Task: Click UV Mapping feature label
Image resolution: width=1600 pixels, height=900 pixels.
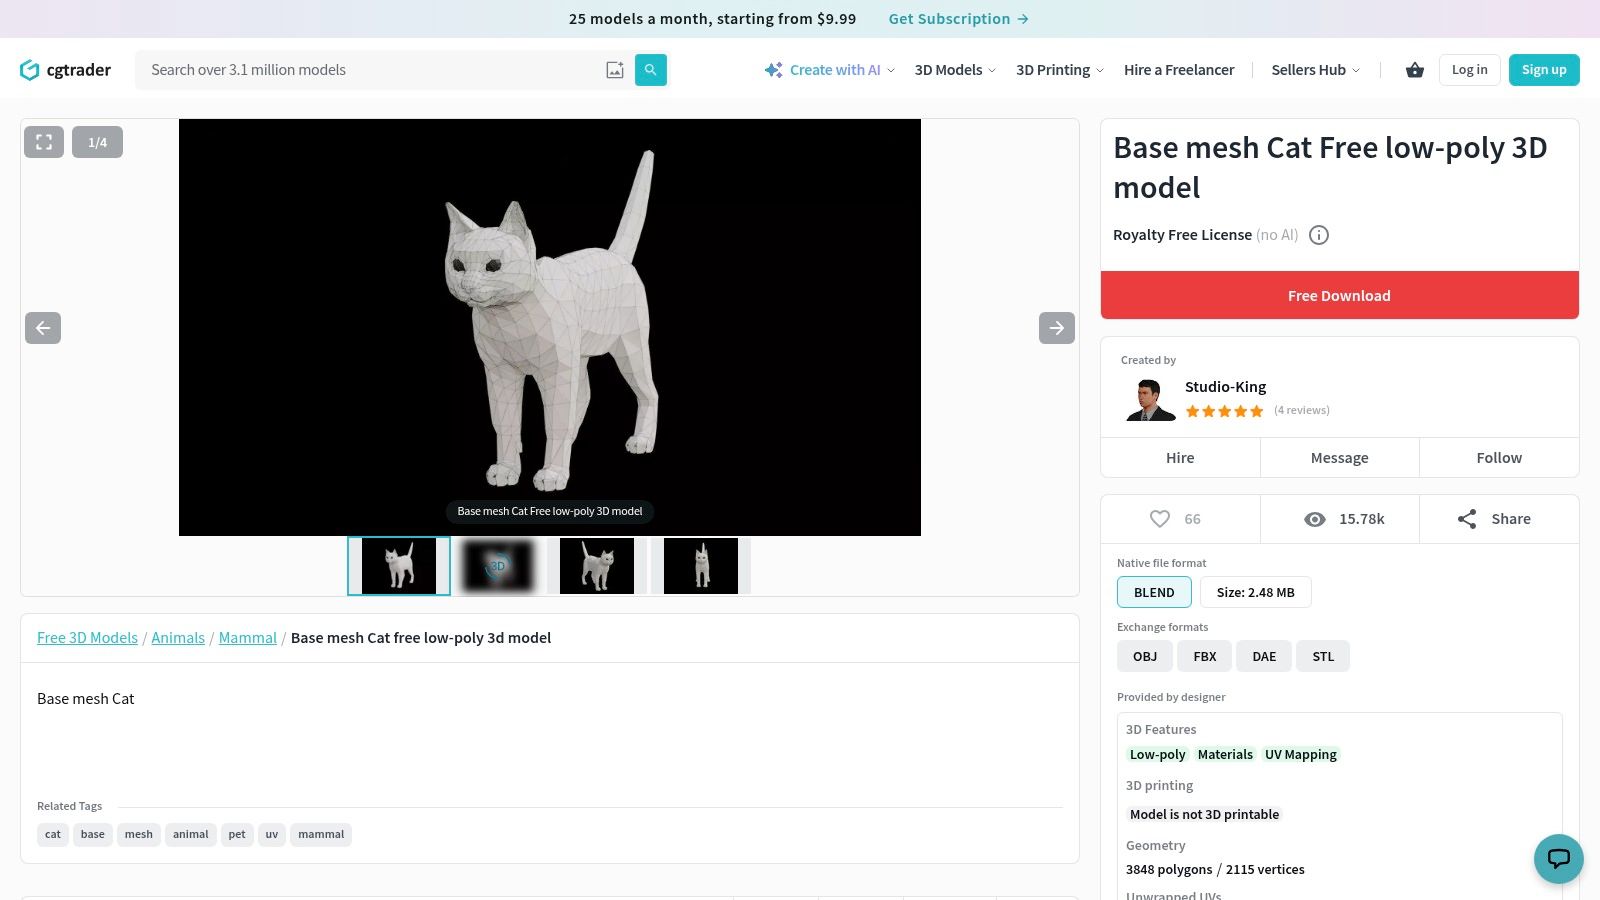Action: 1301,755
